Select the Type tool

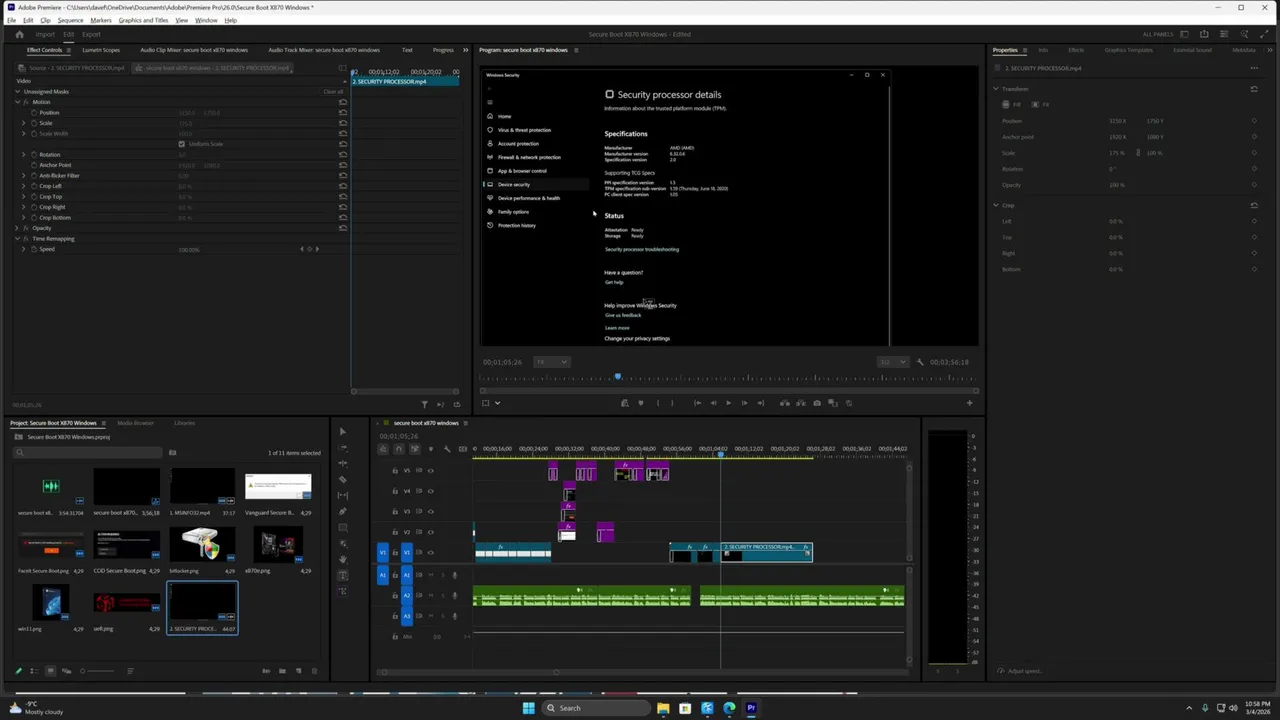click(x=342, y=575)
